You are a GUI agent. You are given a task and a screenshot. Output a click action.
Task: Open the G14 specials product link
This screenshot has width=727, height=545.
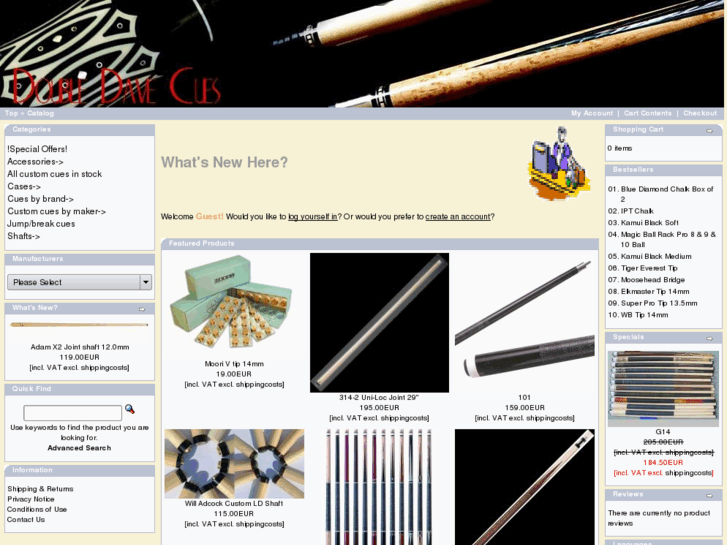(663, 432)
